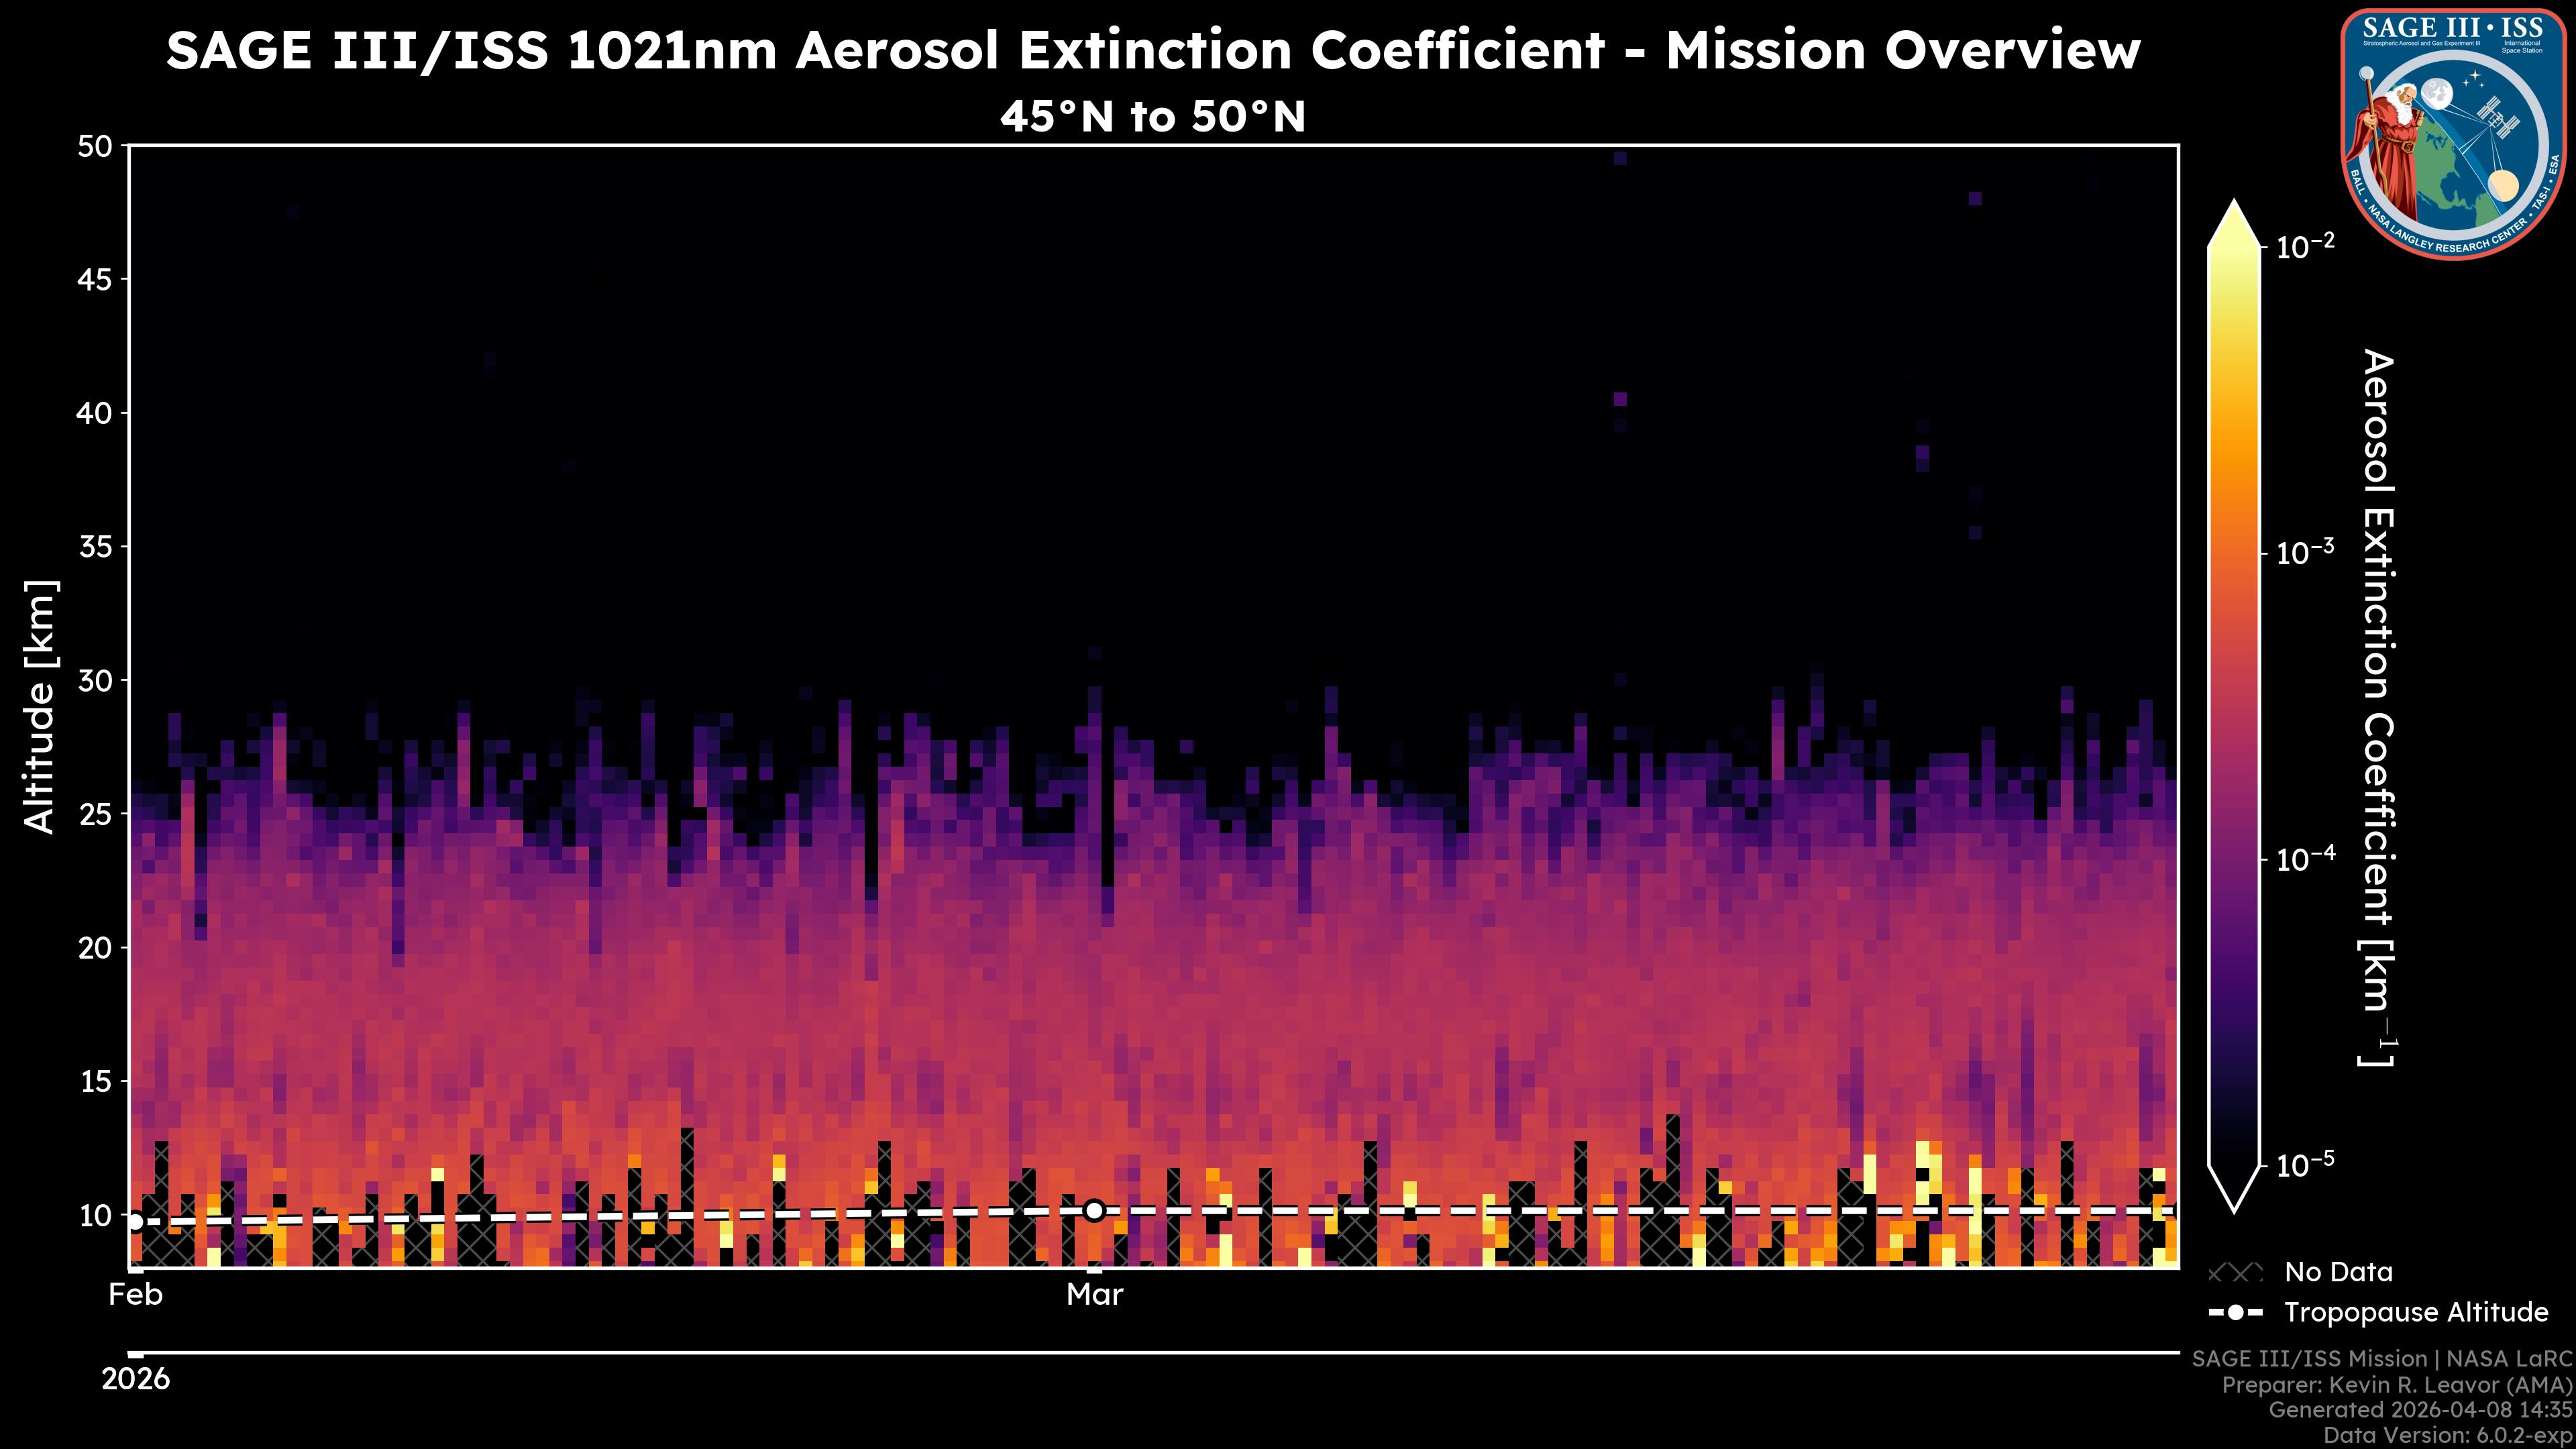Click the 10⁻² colorbar tick label
2576x1449 pixels.
2305,245
